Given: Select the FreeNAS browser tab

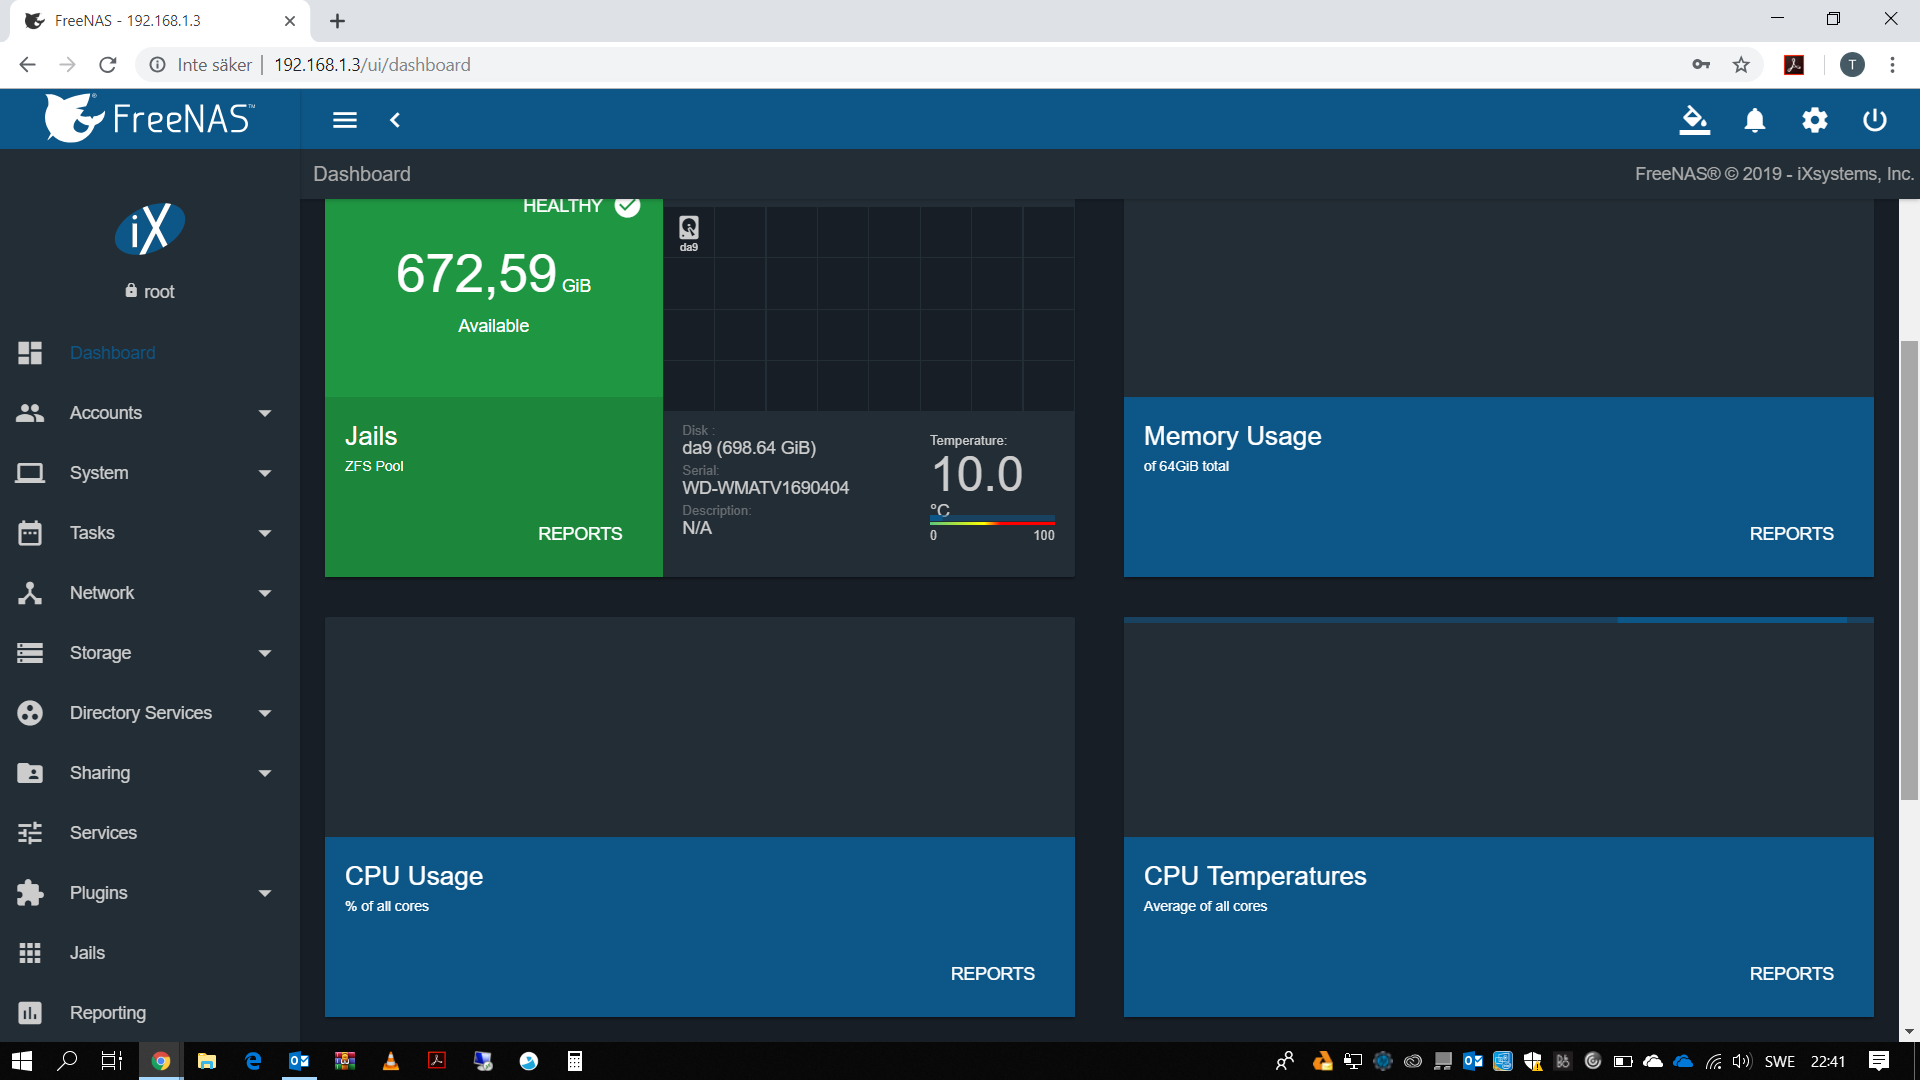Looking at the screenshot, I should coord(160,21).
